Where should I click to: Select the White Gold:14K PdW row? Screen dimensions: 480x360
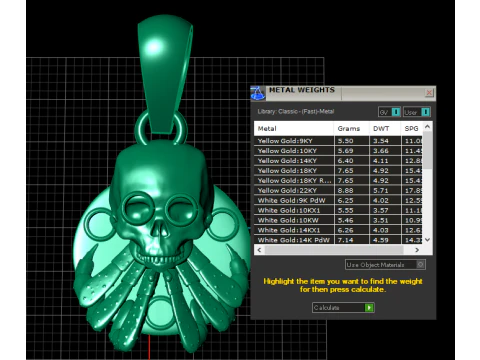click(338, 240)
